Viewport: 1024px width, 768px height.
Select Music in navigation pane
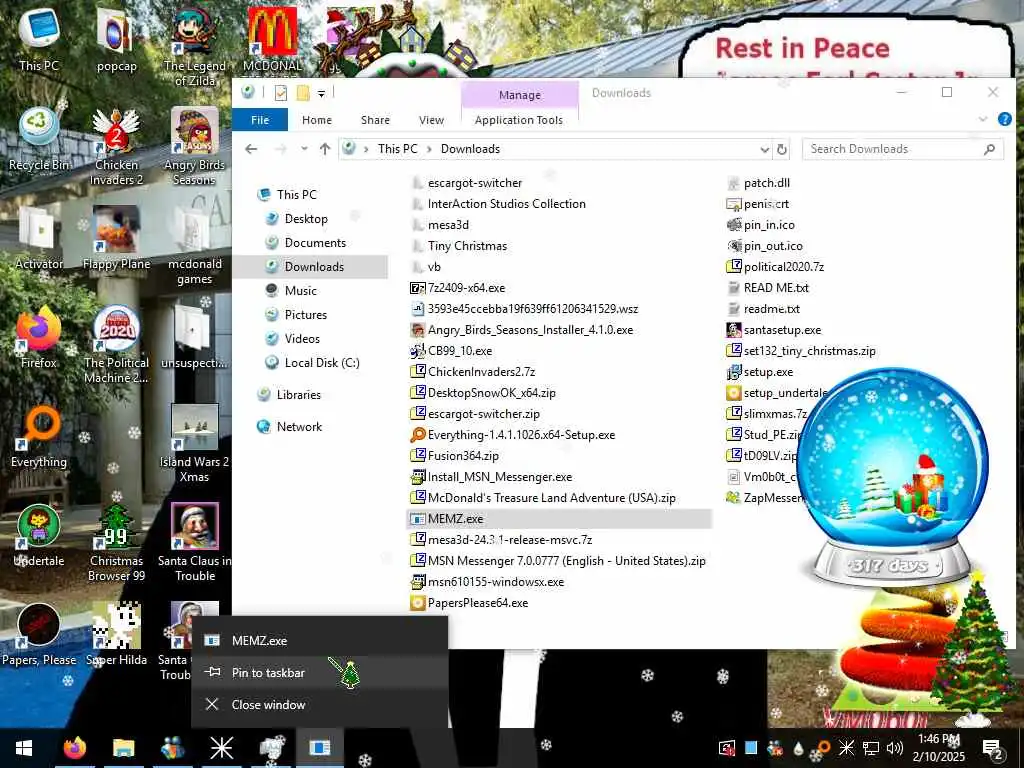click(x=300, y=291)
